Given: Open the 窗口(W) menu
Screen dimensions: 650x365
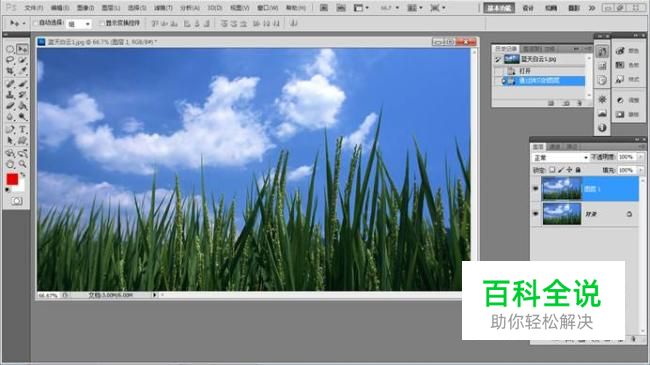Looking at the screenshot, I should point(267,8).
